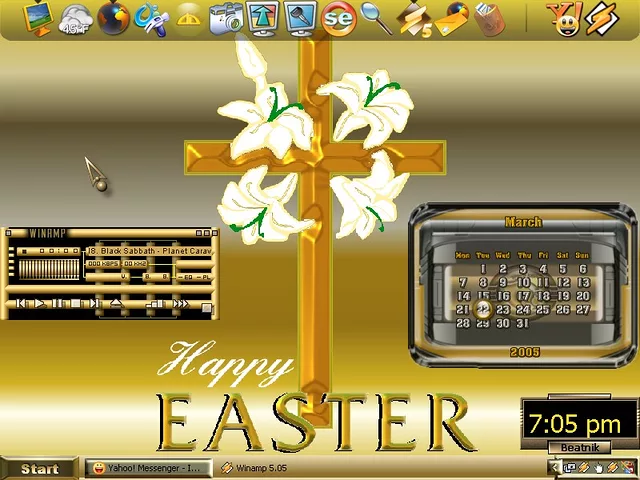640x480 pixels.
Task: Open the envelope mail icon in dock
Action: click(x=452, y=19)
